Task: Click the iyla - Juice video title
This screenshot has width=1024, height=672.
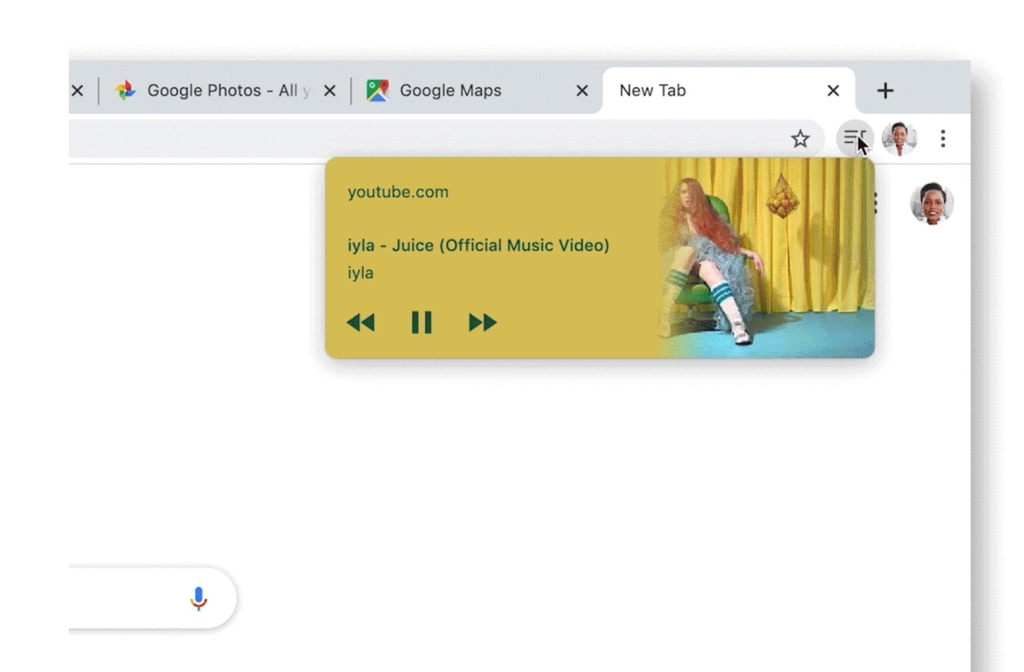Action: coord(478,245)
